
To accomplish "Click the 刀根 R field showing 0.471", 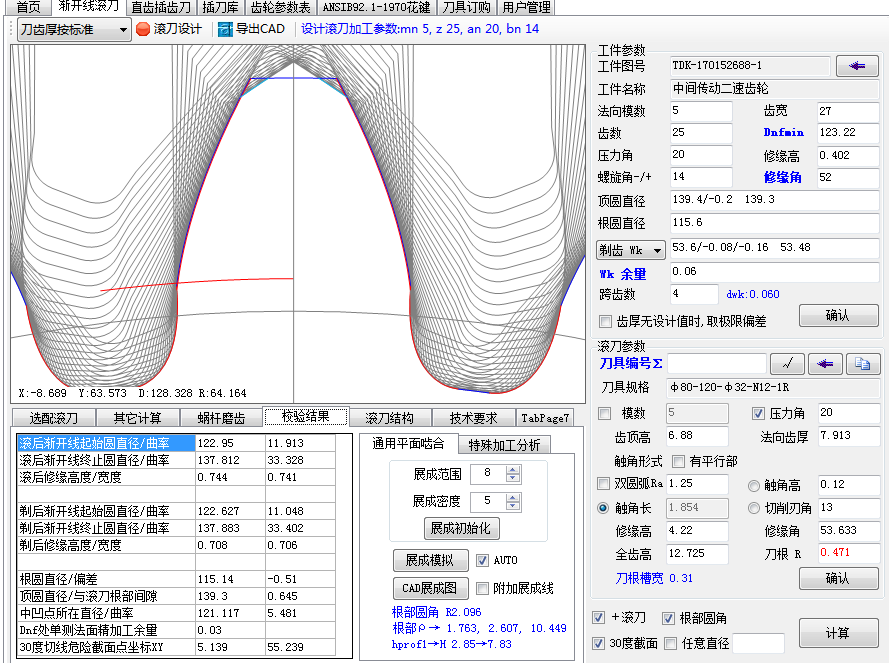I will pyautogui.click(x=849, y=553).
